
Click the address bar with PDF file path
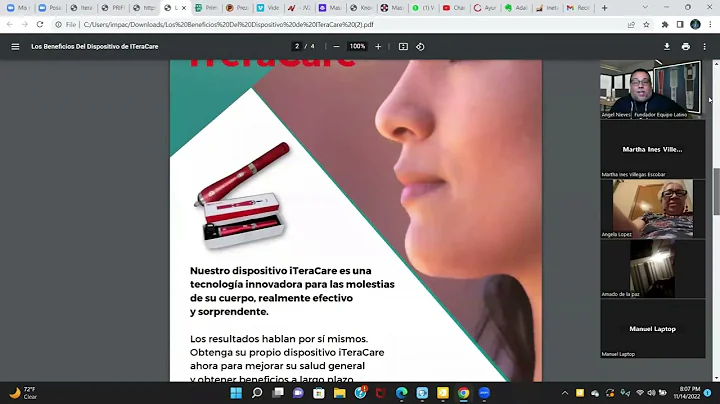coord(340,24)
